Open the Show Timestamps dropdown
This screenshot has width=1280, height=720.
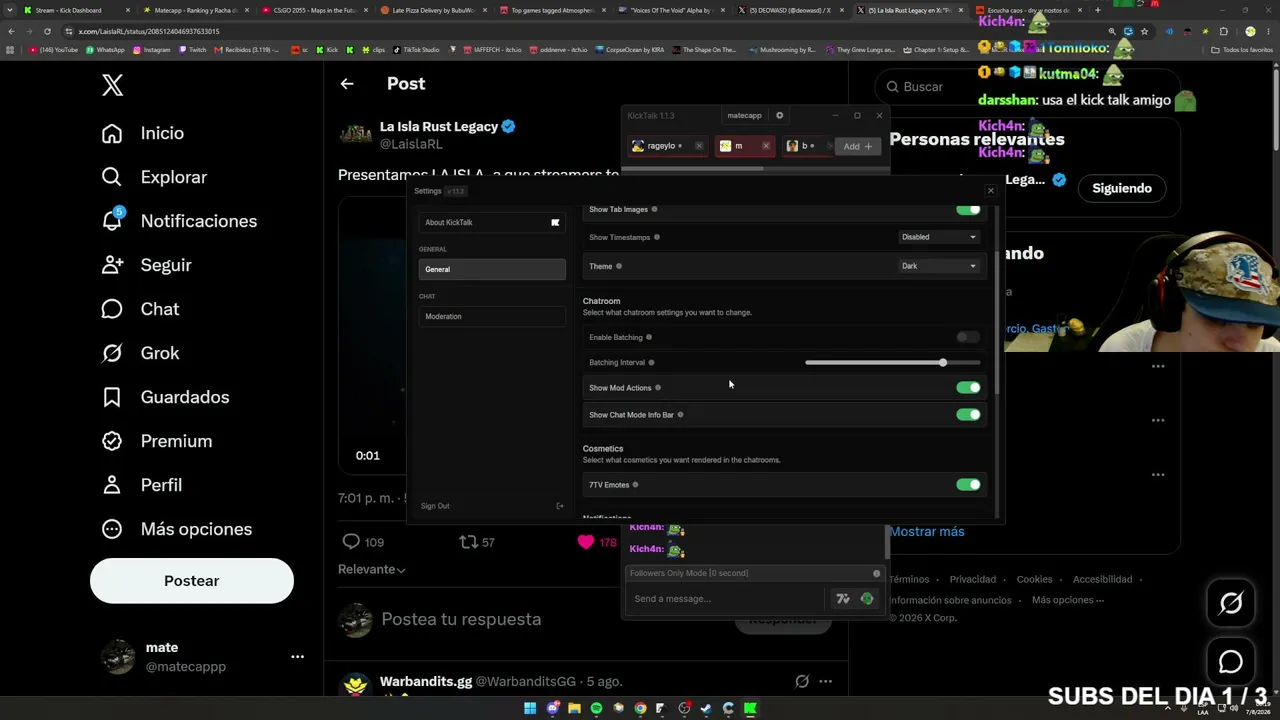[x=938, y=237]
